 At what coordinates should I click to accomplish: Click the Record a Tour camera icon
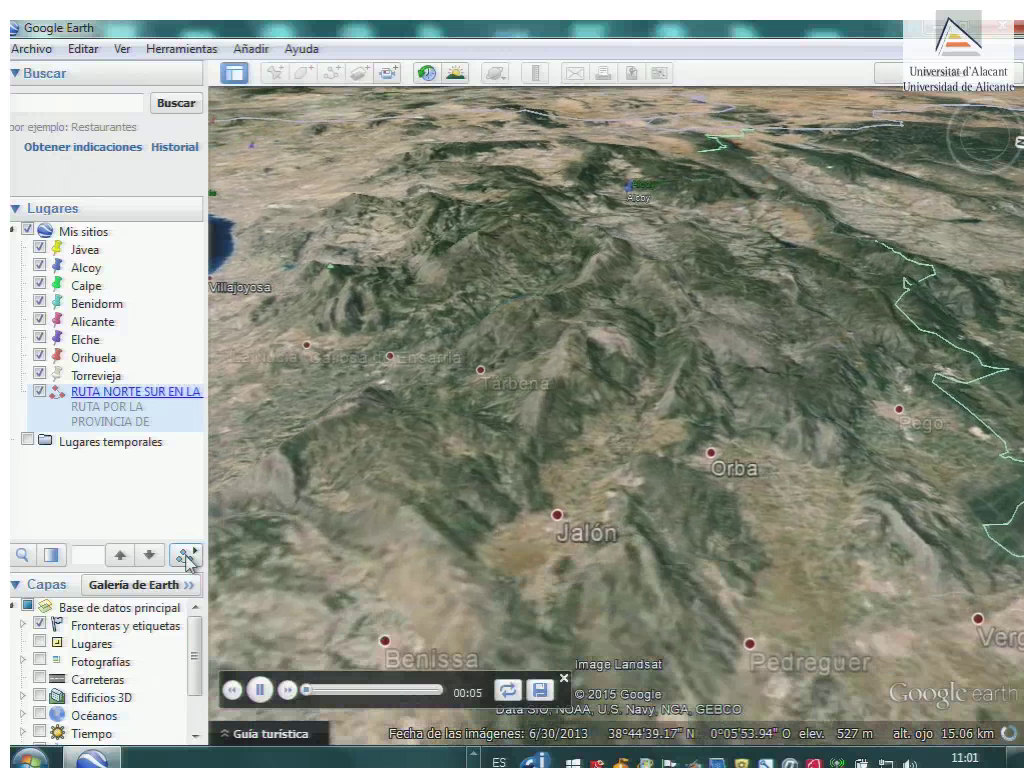388,72
